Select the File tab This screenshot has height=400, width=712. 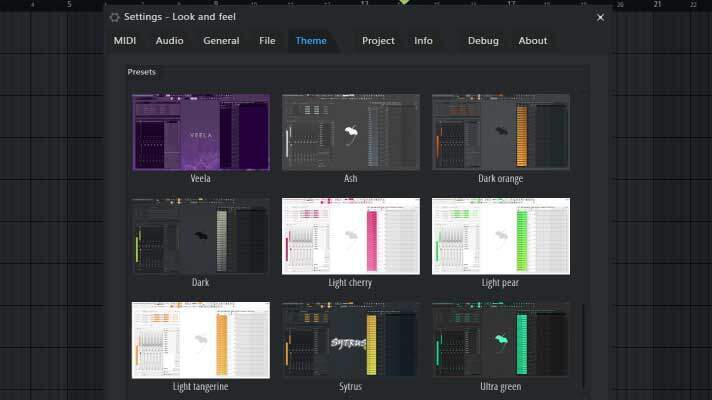[267, 41]
